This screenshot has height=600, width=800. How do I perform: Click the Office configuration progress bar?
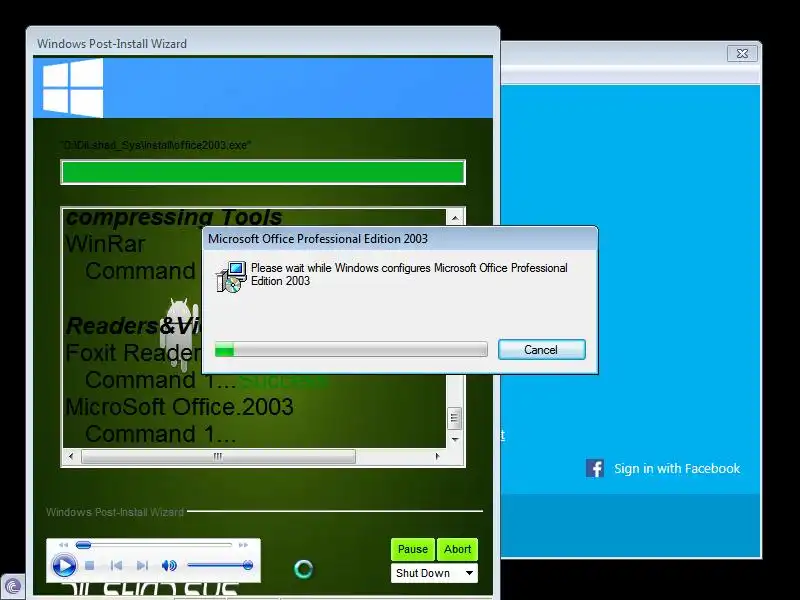351,349
